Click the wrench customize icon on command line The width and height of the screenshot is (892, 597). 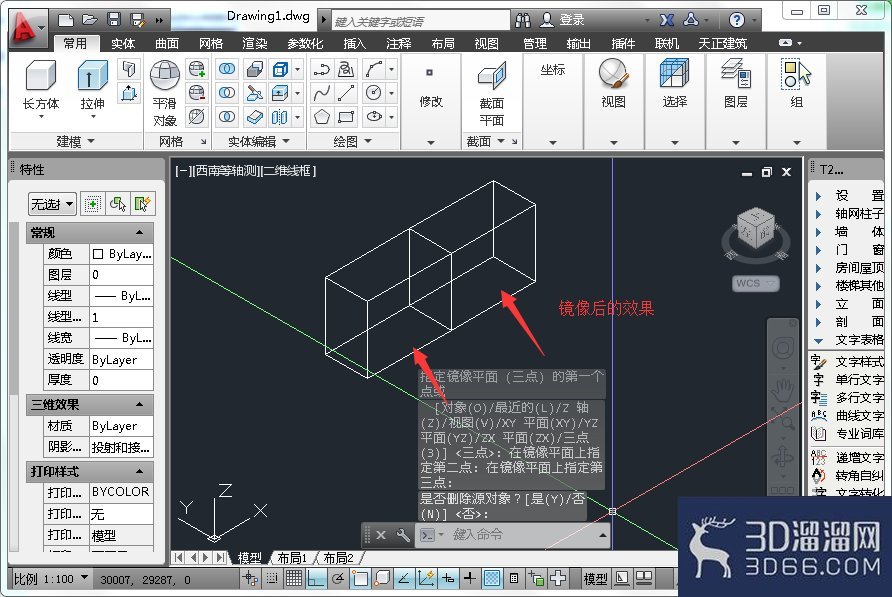pos(403,535)
